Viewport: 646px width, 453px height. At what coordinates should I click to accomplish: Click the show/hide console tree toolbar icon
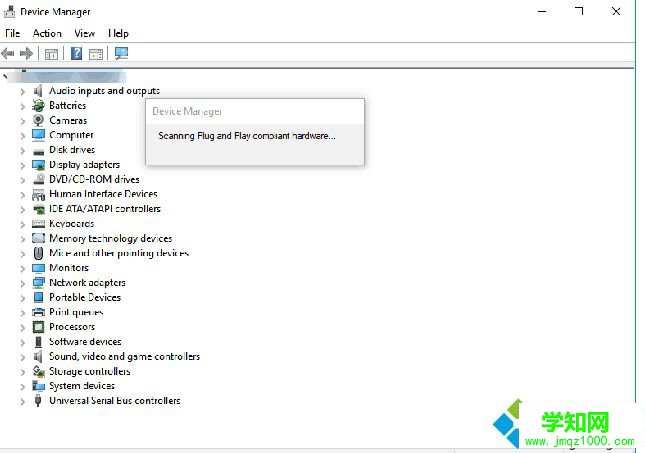[51, 54]
